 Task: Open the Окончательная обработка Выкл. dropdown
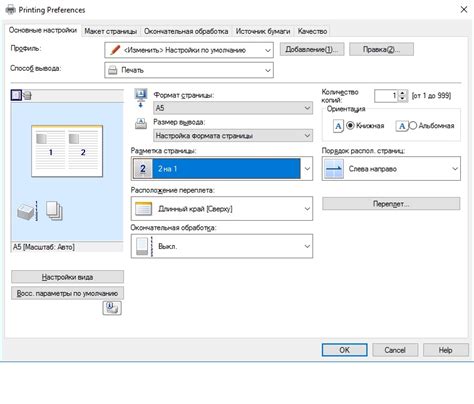click(222, 246)
